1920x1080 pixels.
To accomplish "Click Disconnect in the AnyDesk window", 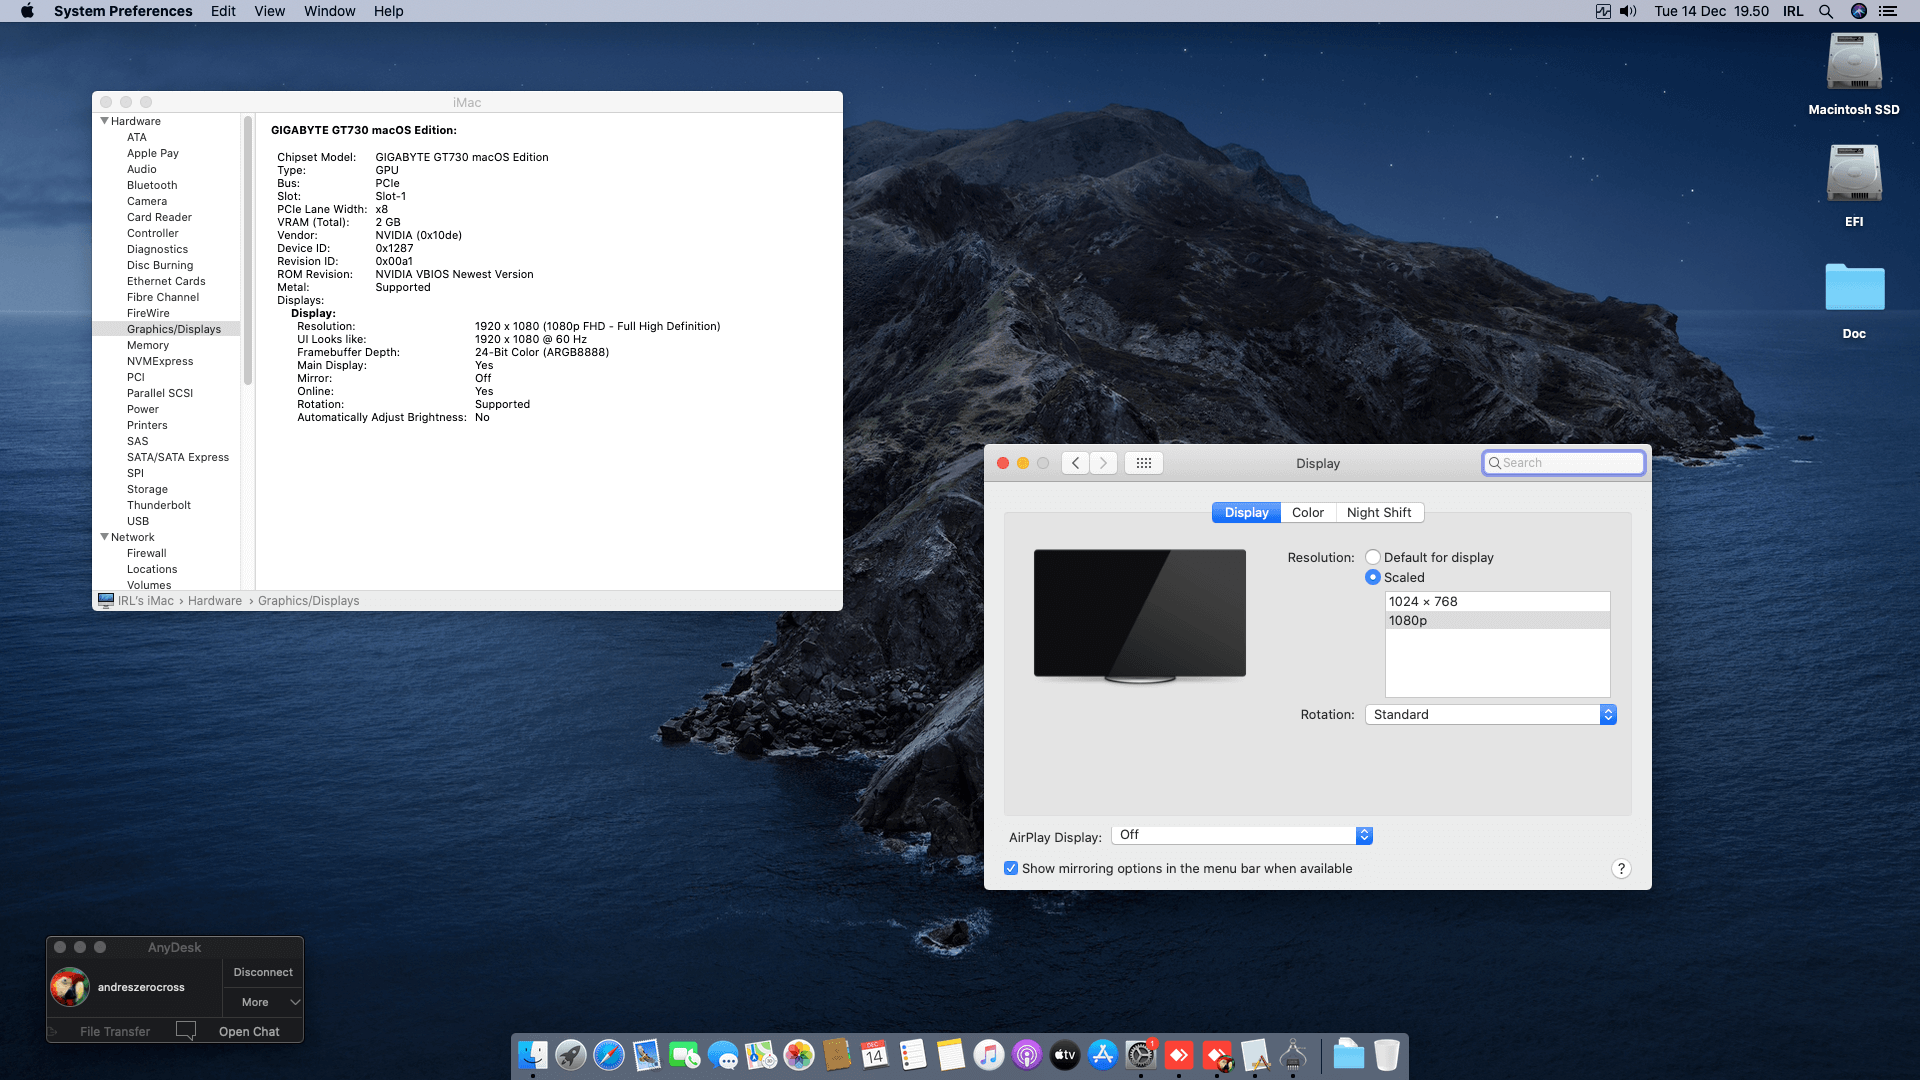I will (262, 971).
